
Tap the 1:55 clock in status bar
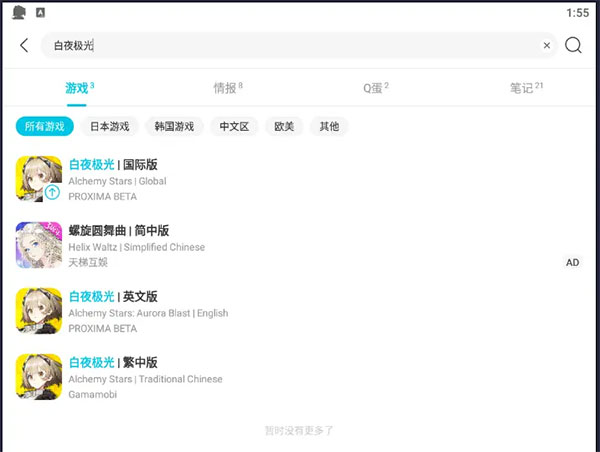[578, 13]
